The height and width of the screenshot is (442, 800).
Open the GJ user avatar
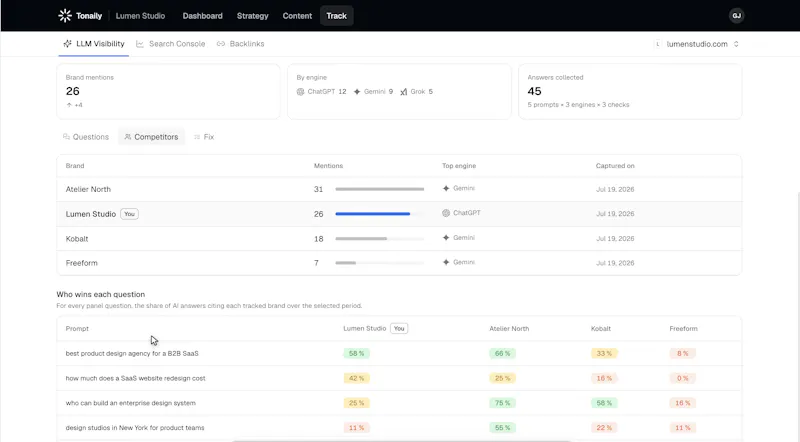[x=736, y=16]
